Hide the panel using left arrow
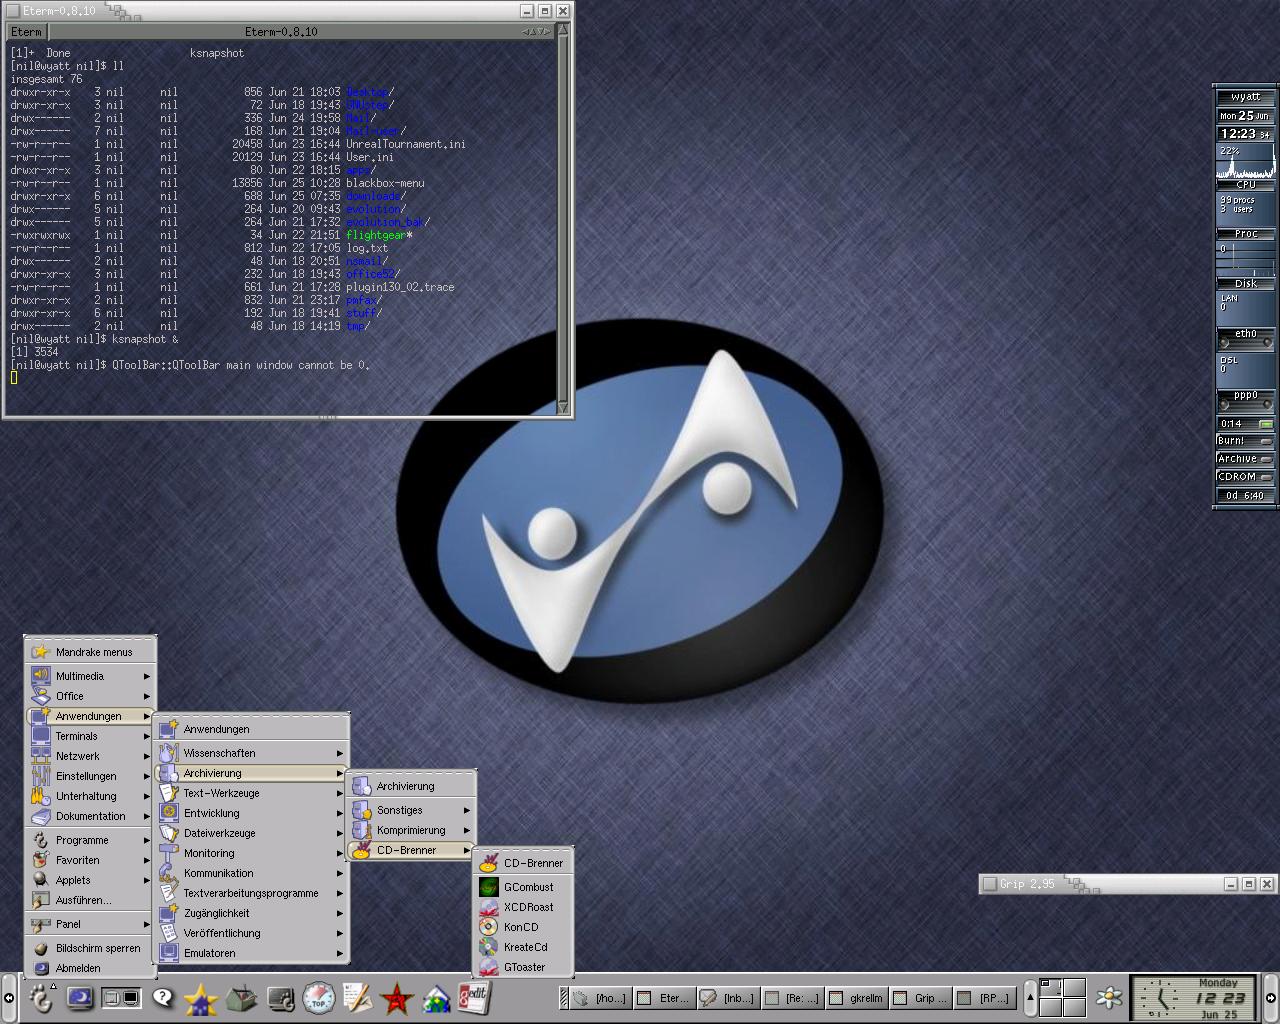Viewport: 1280px width, 1024px height. pyautogui.click(x=9, y=997)
